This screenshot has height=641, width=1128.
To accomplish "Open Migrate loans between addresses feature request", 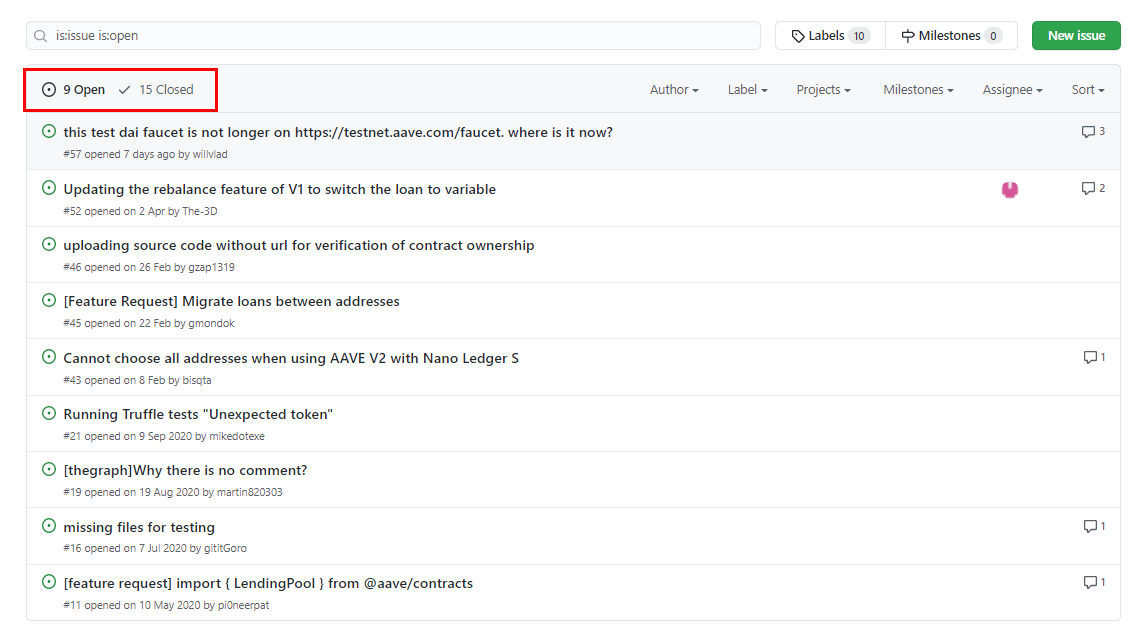I will click(x=232, y=301).
